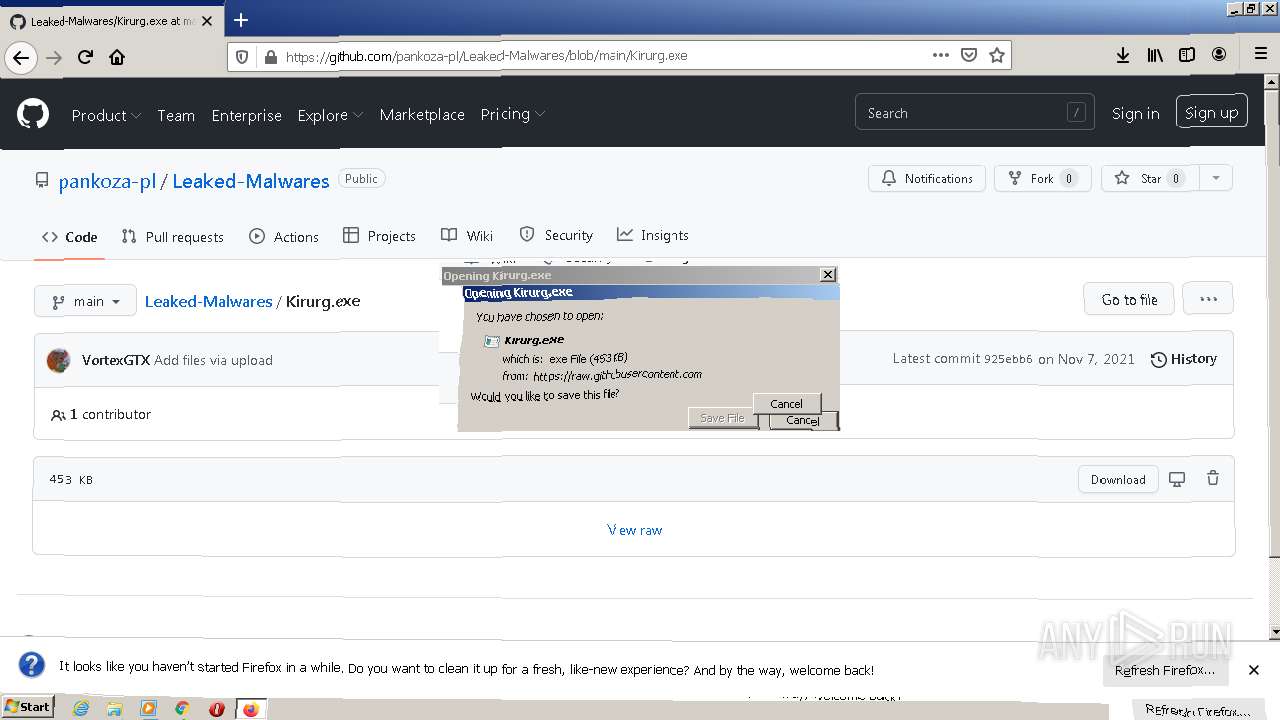
Task: Switch to the Pull requests tab
Action: [172, 237]
